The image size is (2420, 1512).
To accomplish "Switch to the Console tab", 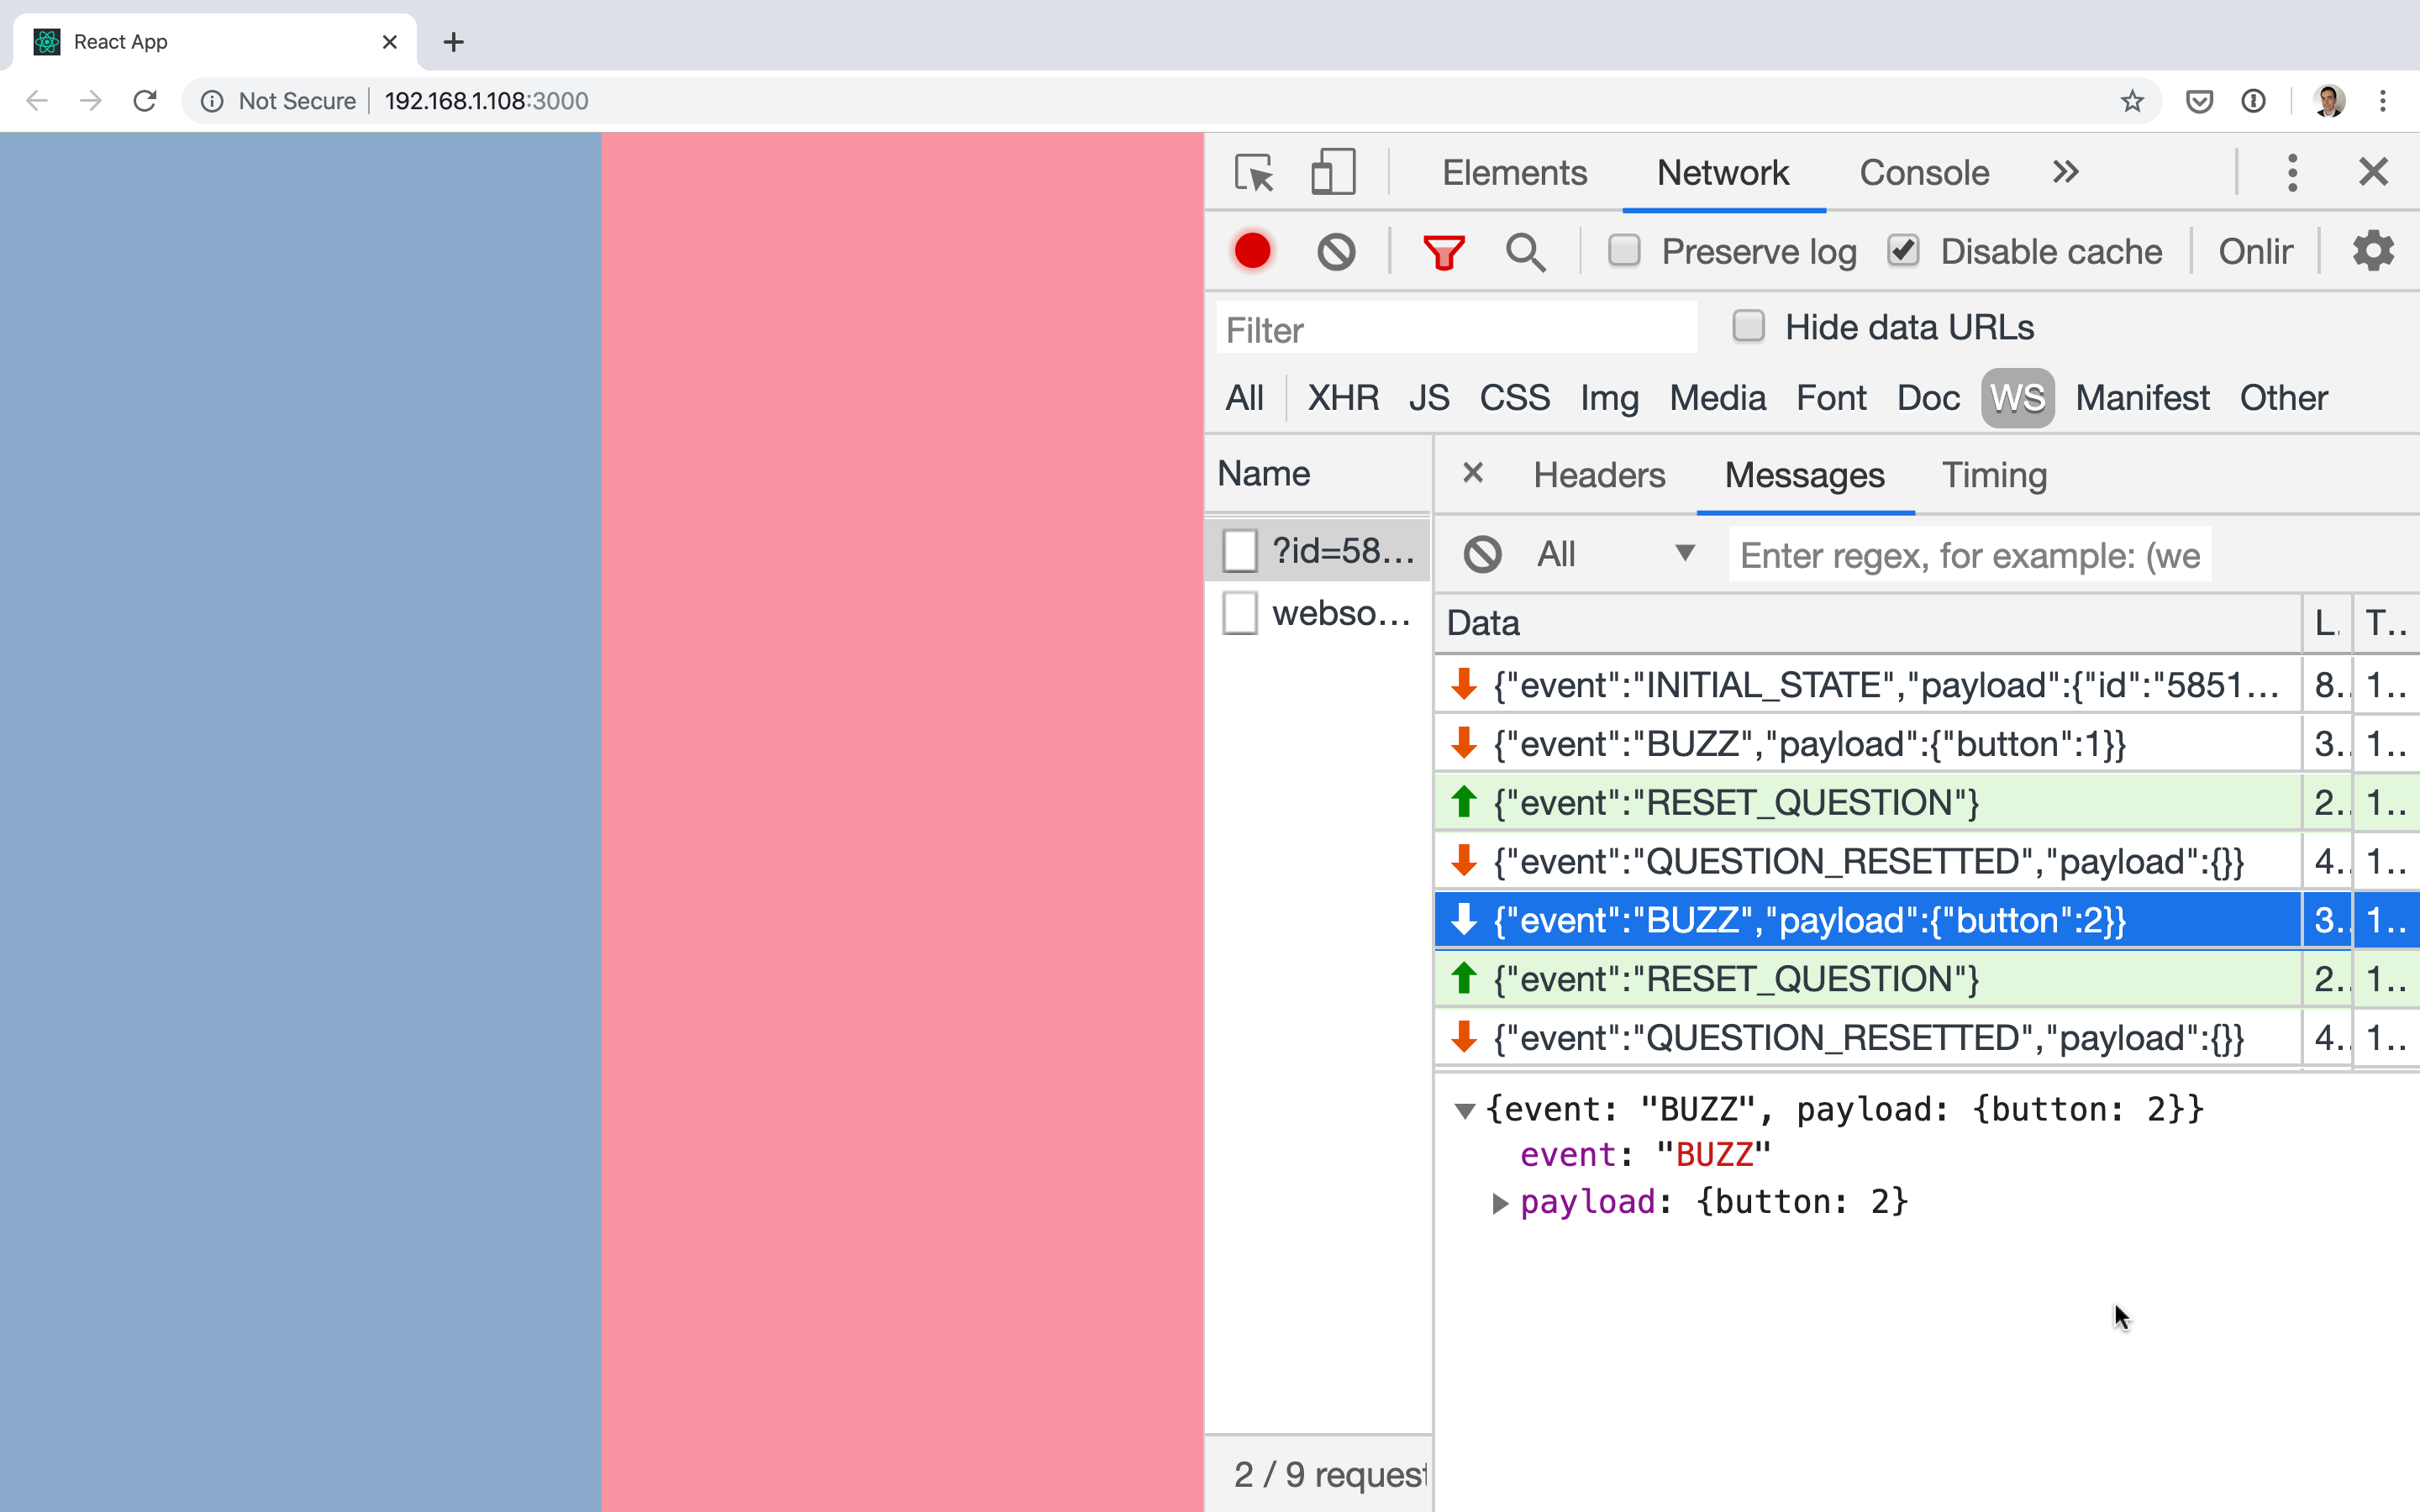I will coord(1923,172).
